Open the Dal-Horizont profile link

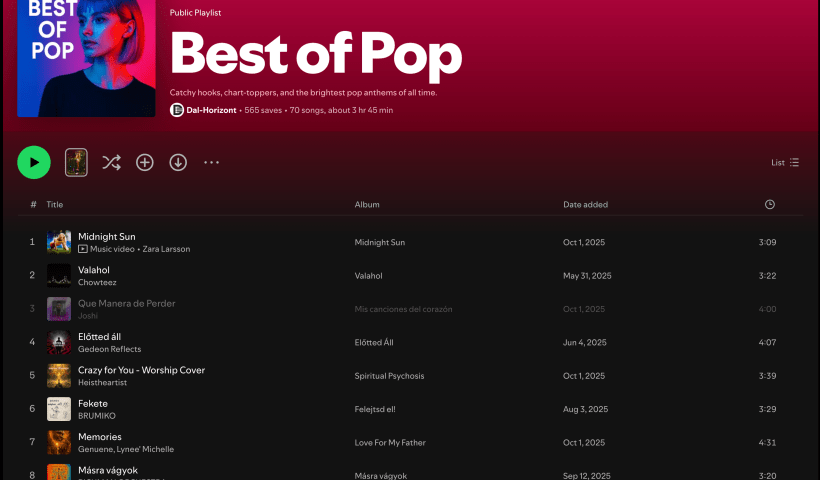[211, 110]
